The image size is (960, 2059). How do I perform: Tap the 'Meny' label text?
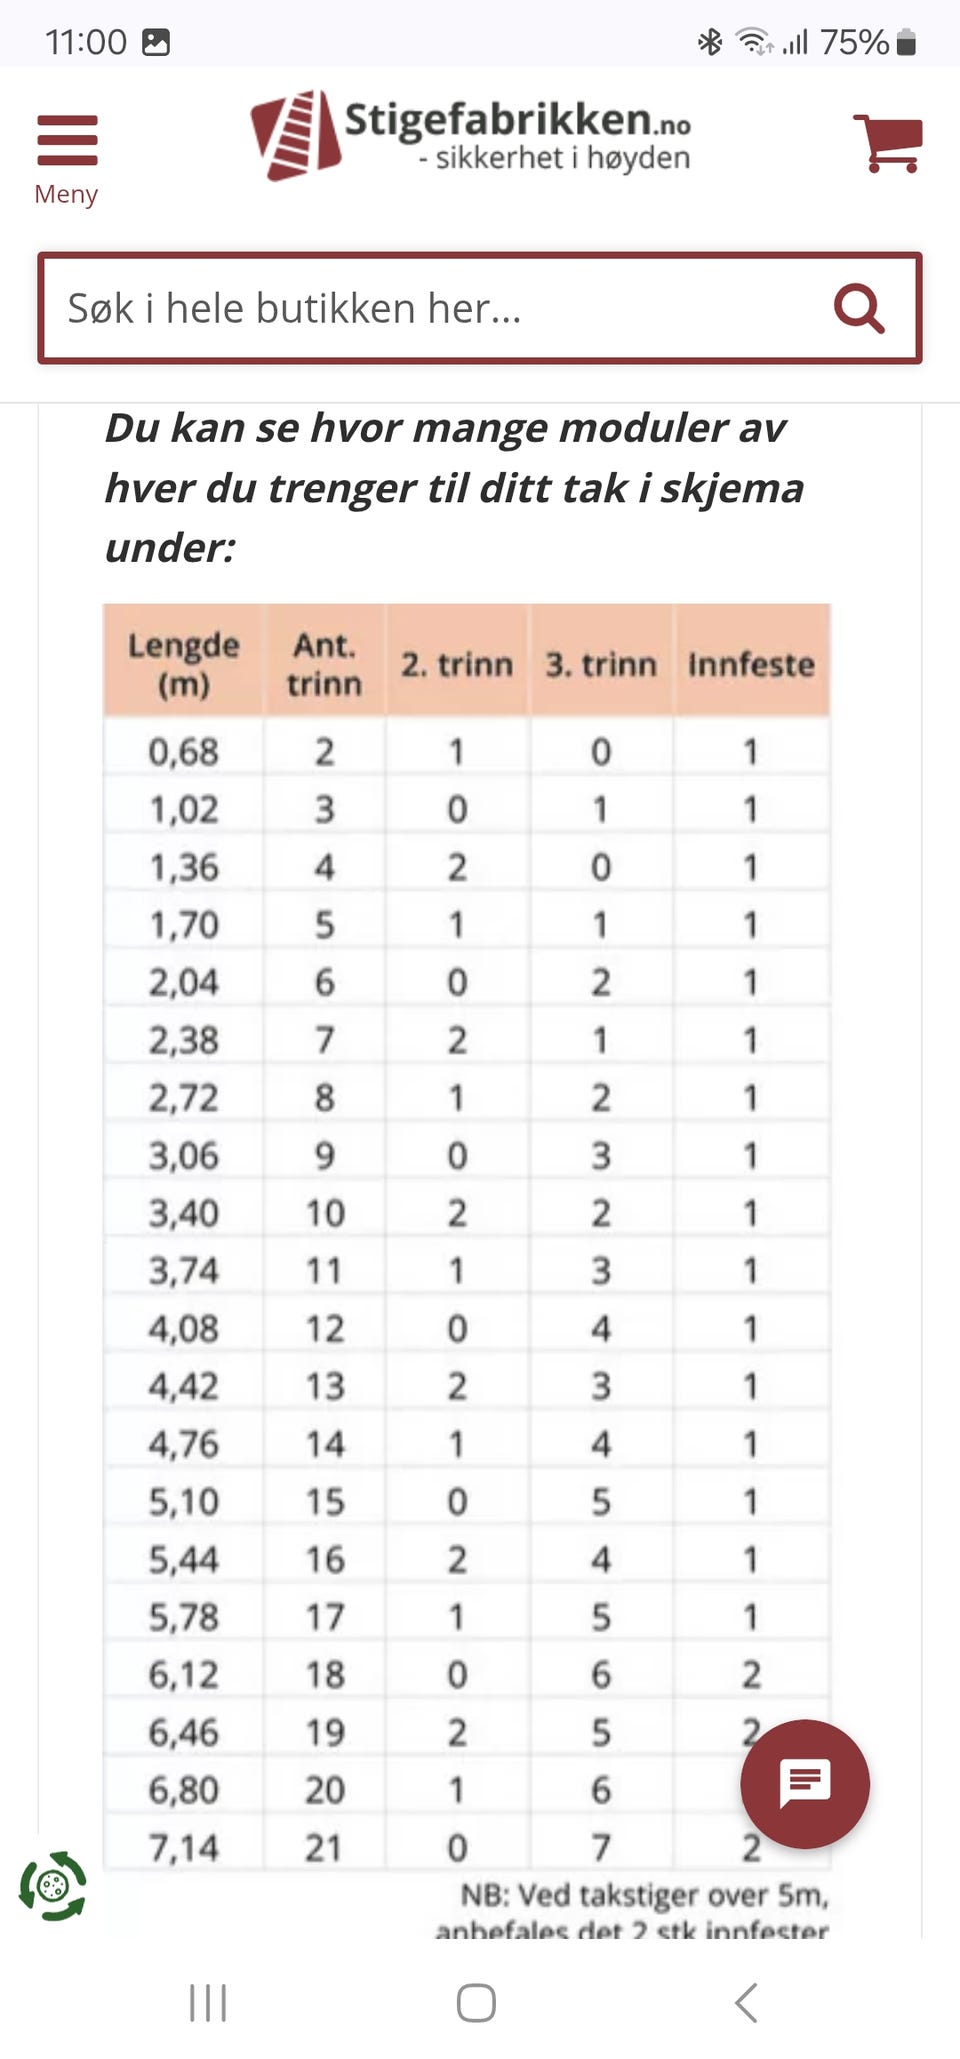66,194
